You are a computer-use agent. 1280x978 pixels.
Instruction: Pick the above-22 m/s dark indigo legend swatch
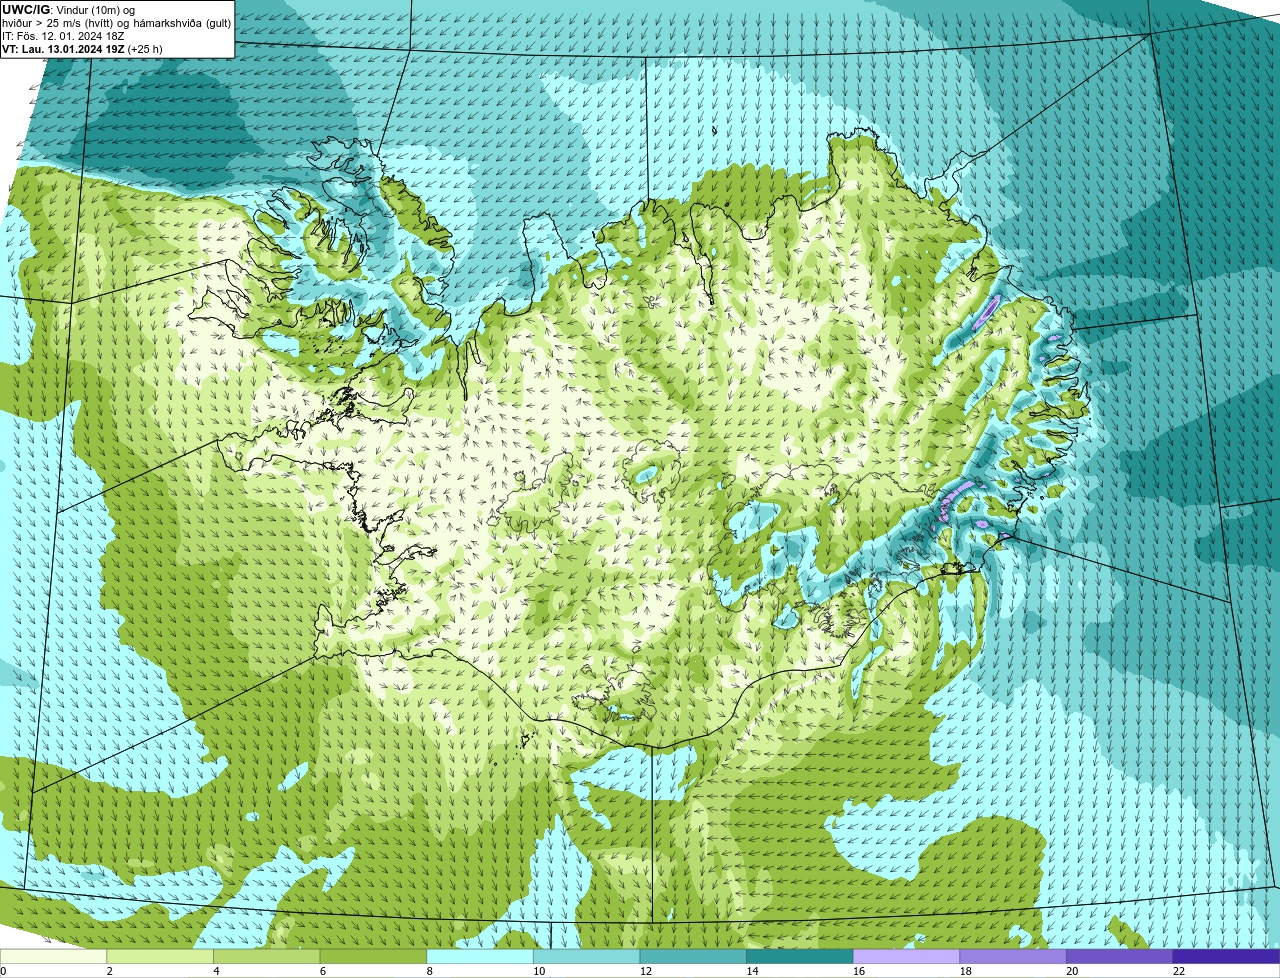click(1226, 956)
